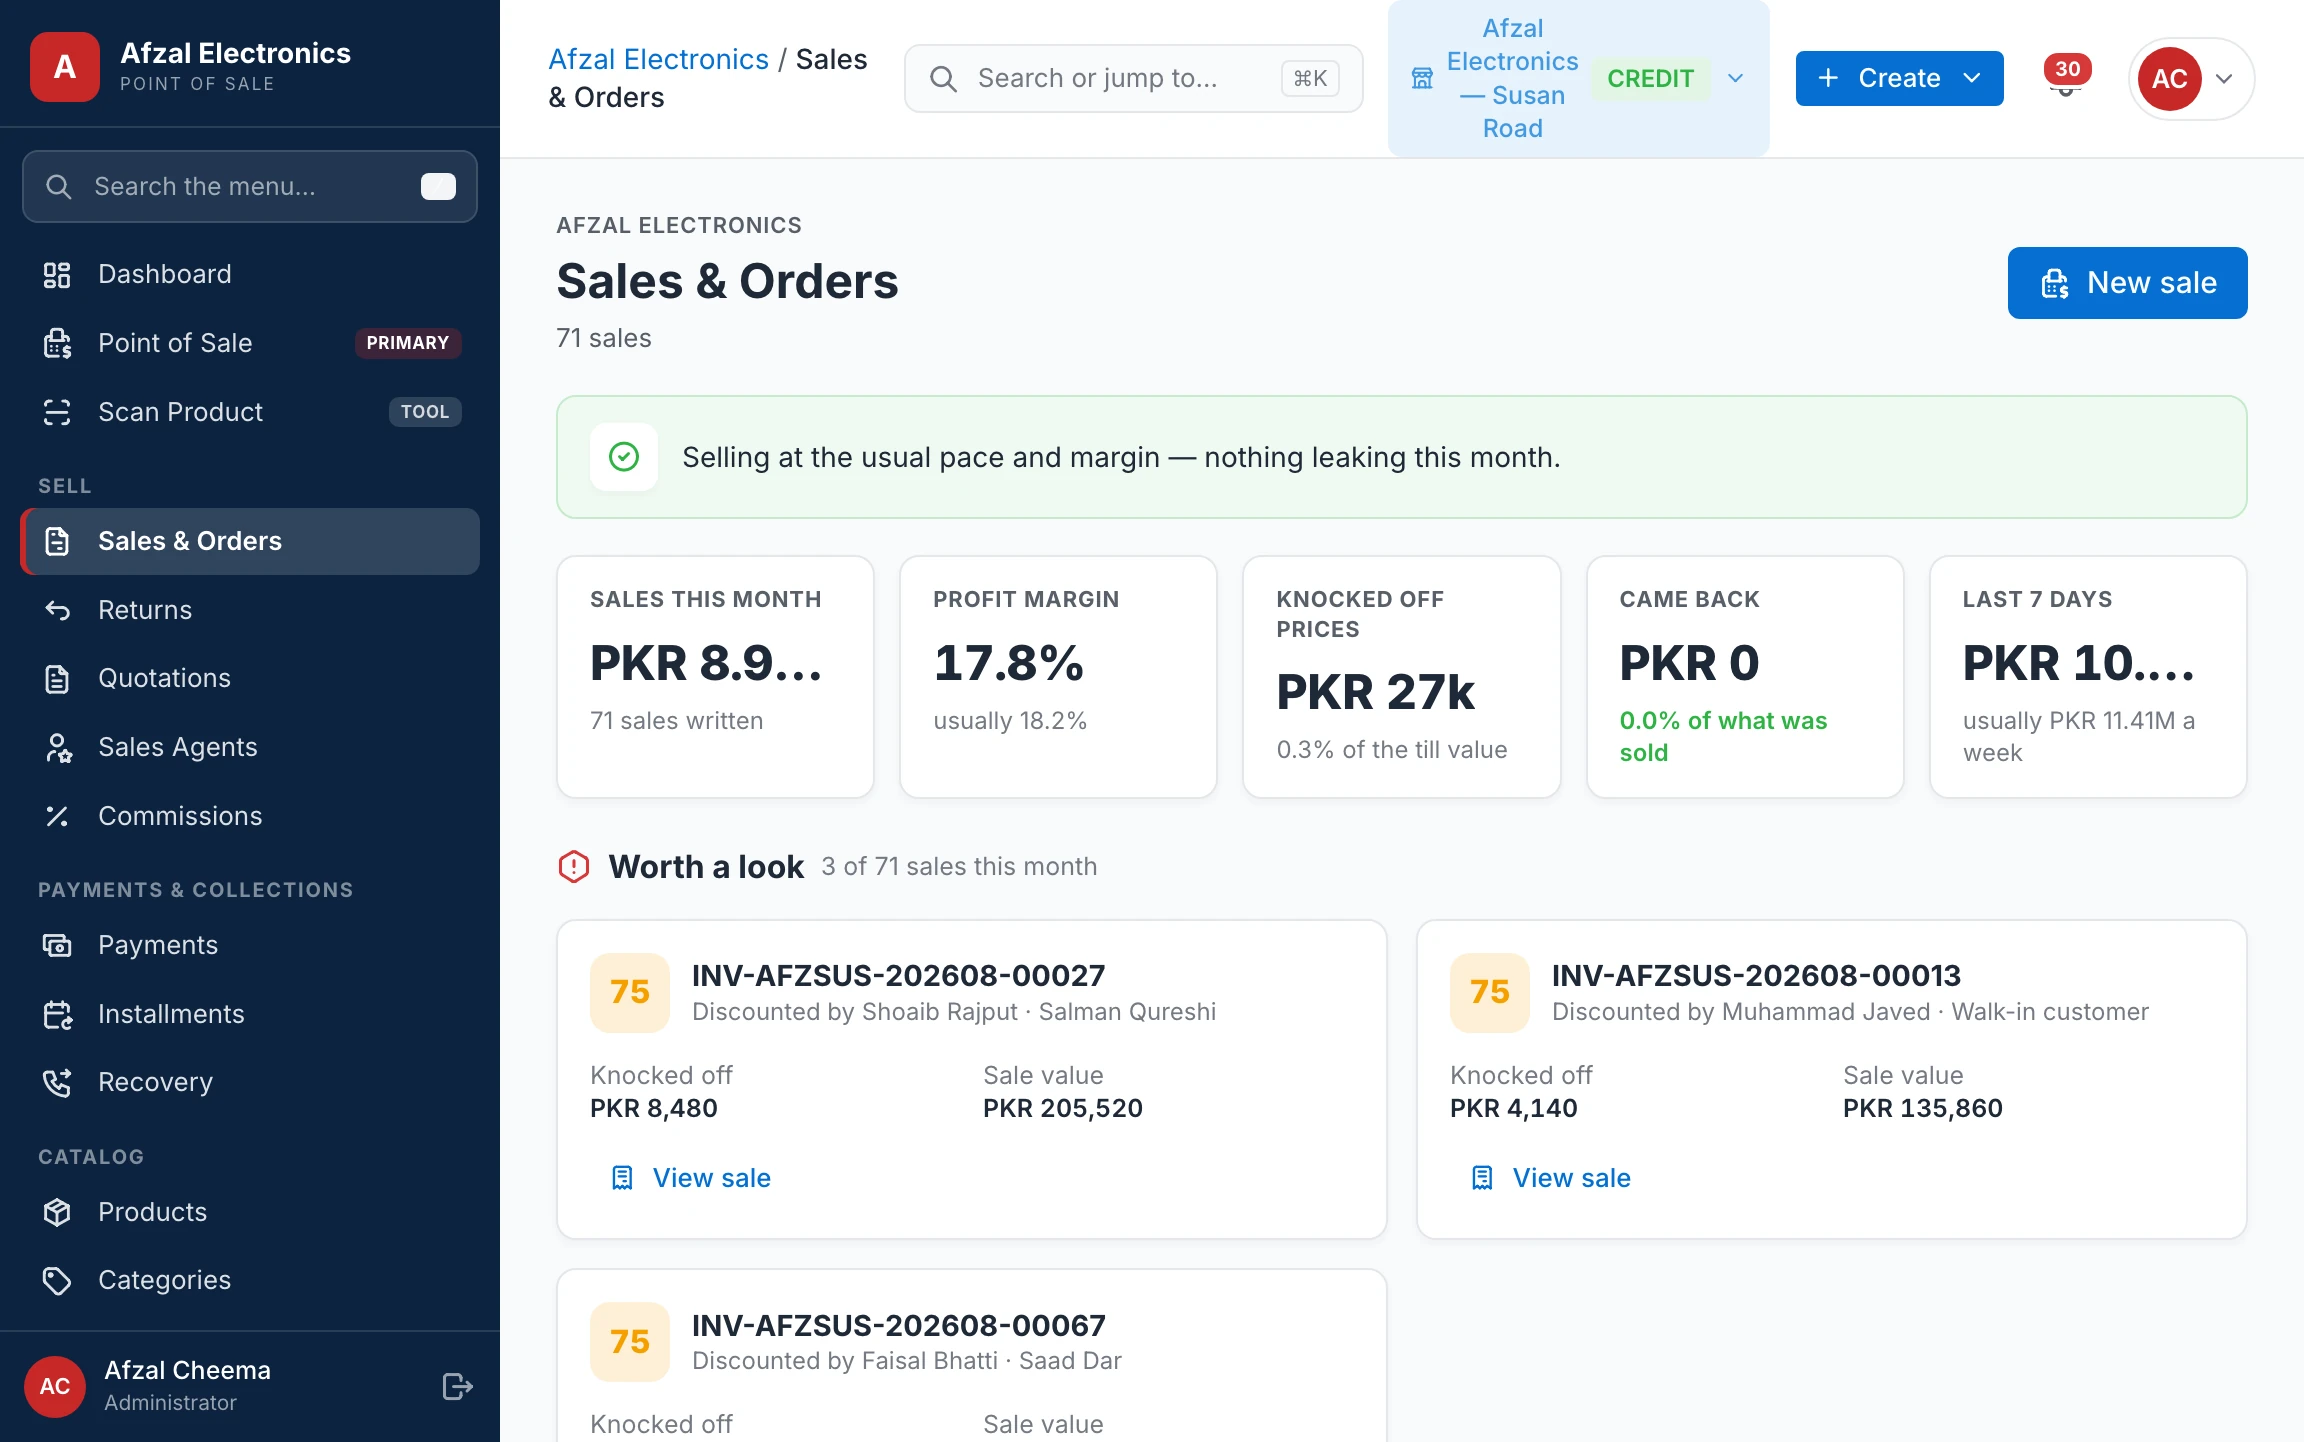2304x1442 pixels.
Task: Click the Point of Sale register icon
Action: [57, 343]
